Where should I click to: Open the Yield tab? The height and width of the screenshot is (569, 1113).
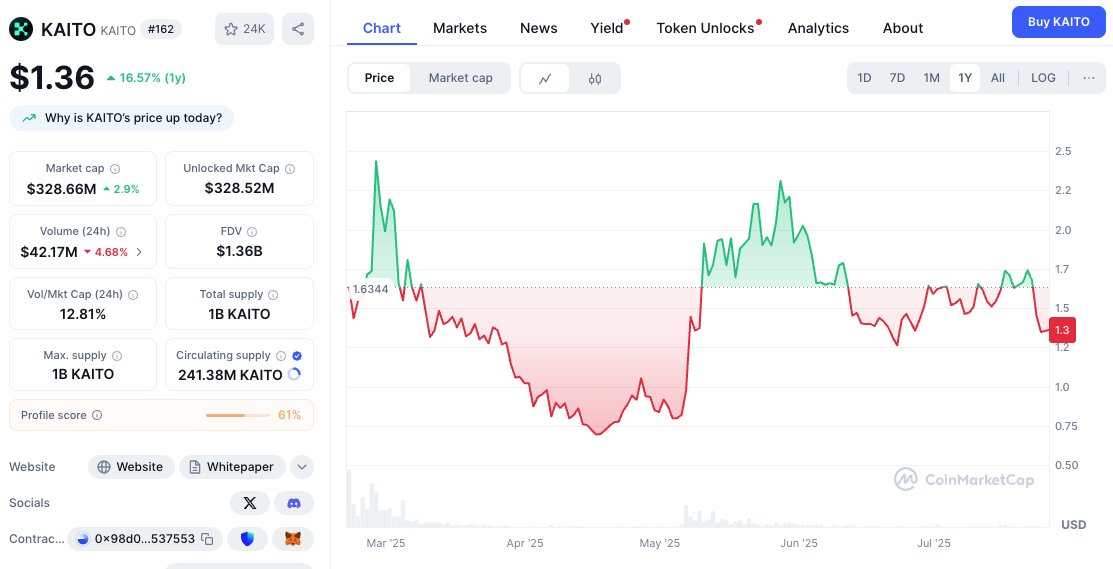608,28
